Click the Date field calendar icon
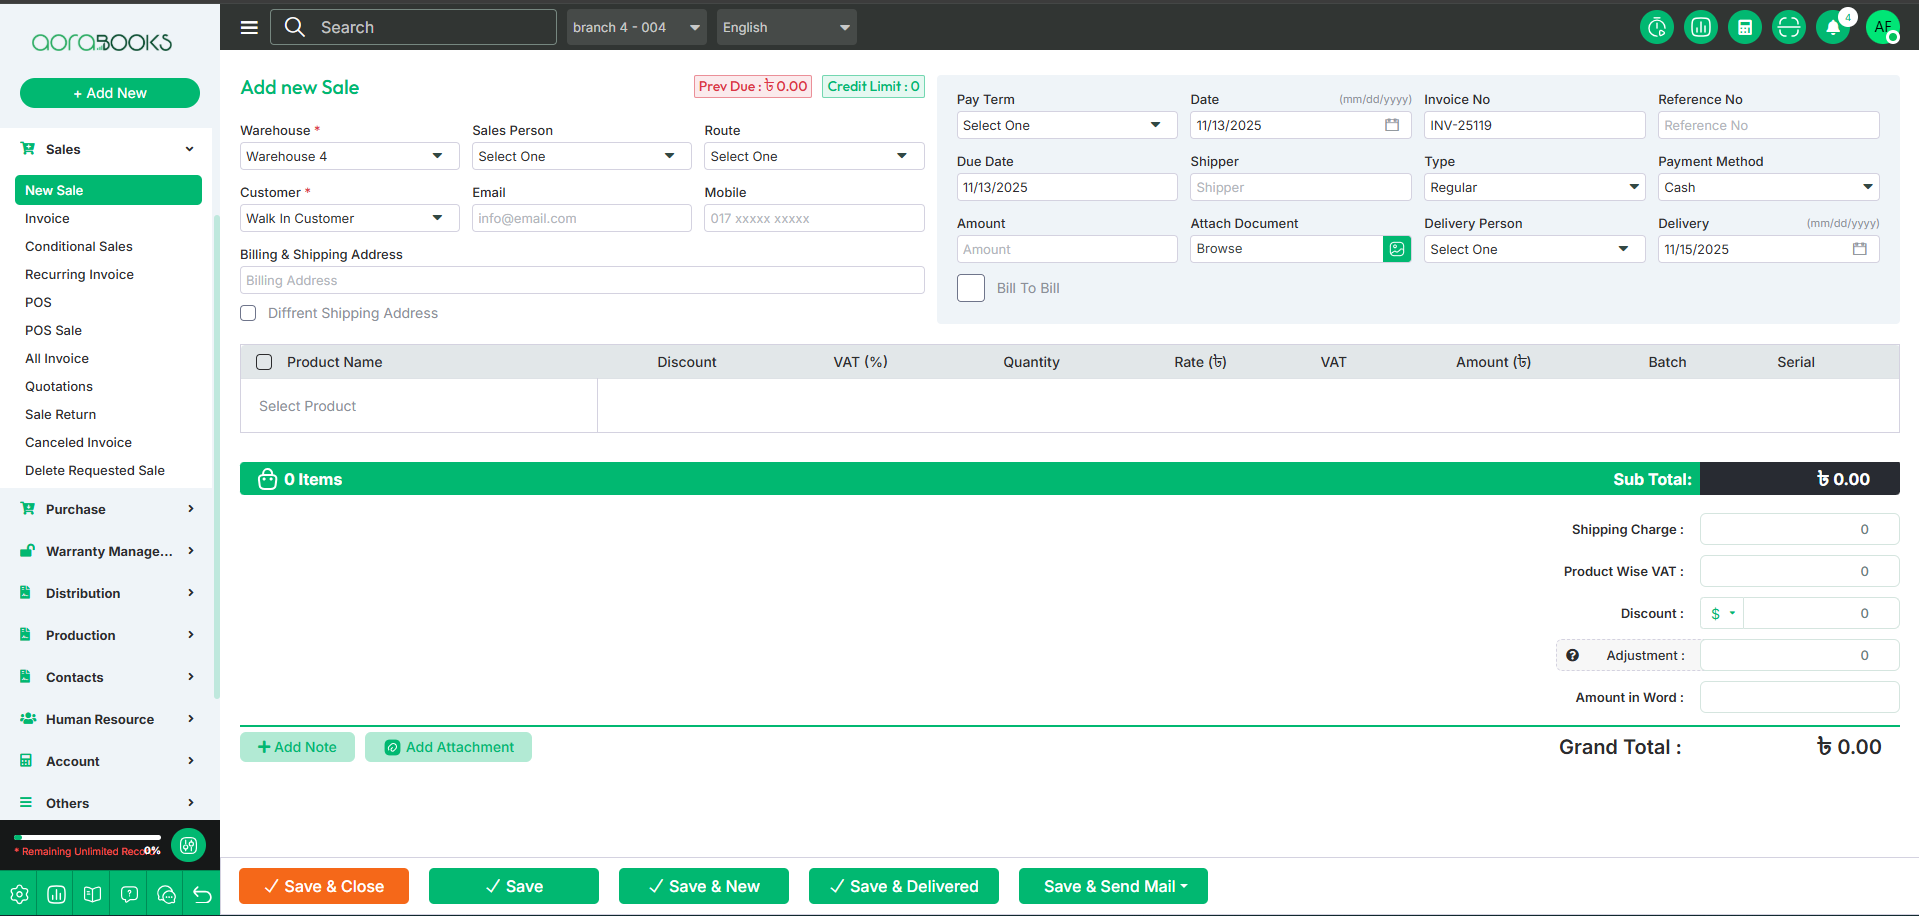This screenshot has width=1919, height=916. tap(1391, 125)
